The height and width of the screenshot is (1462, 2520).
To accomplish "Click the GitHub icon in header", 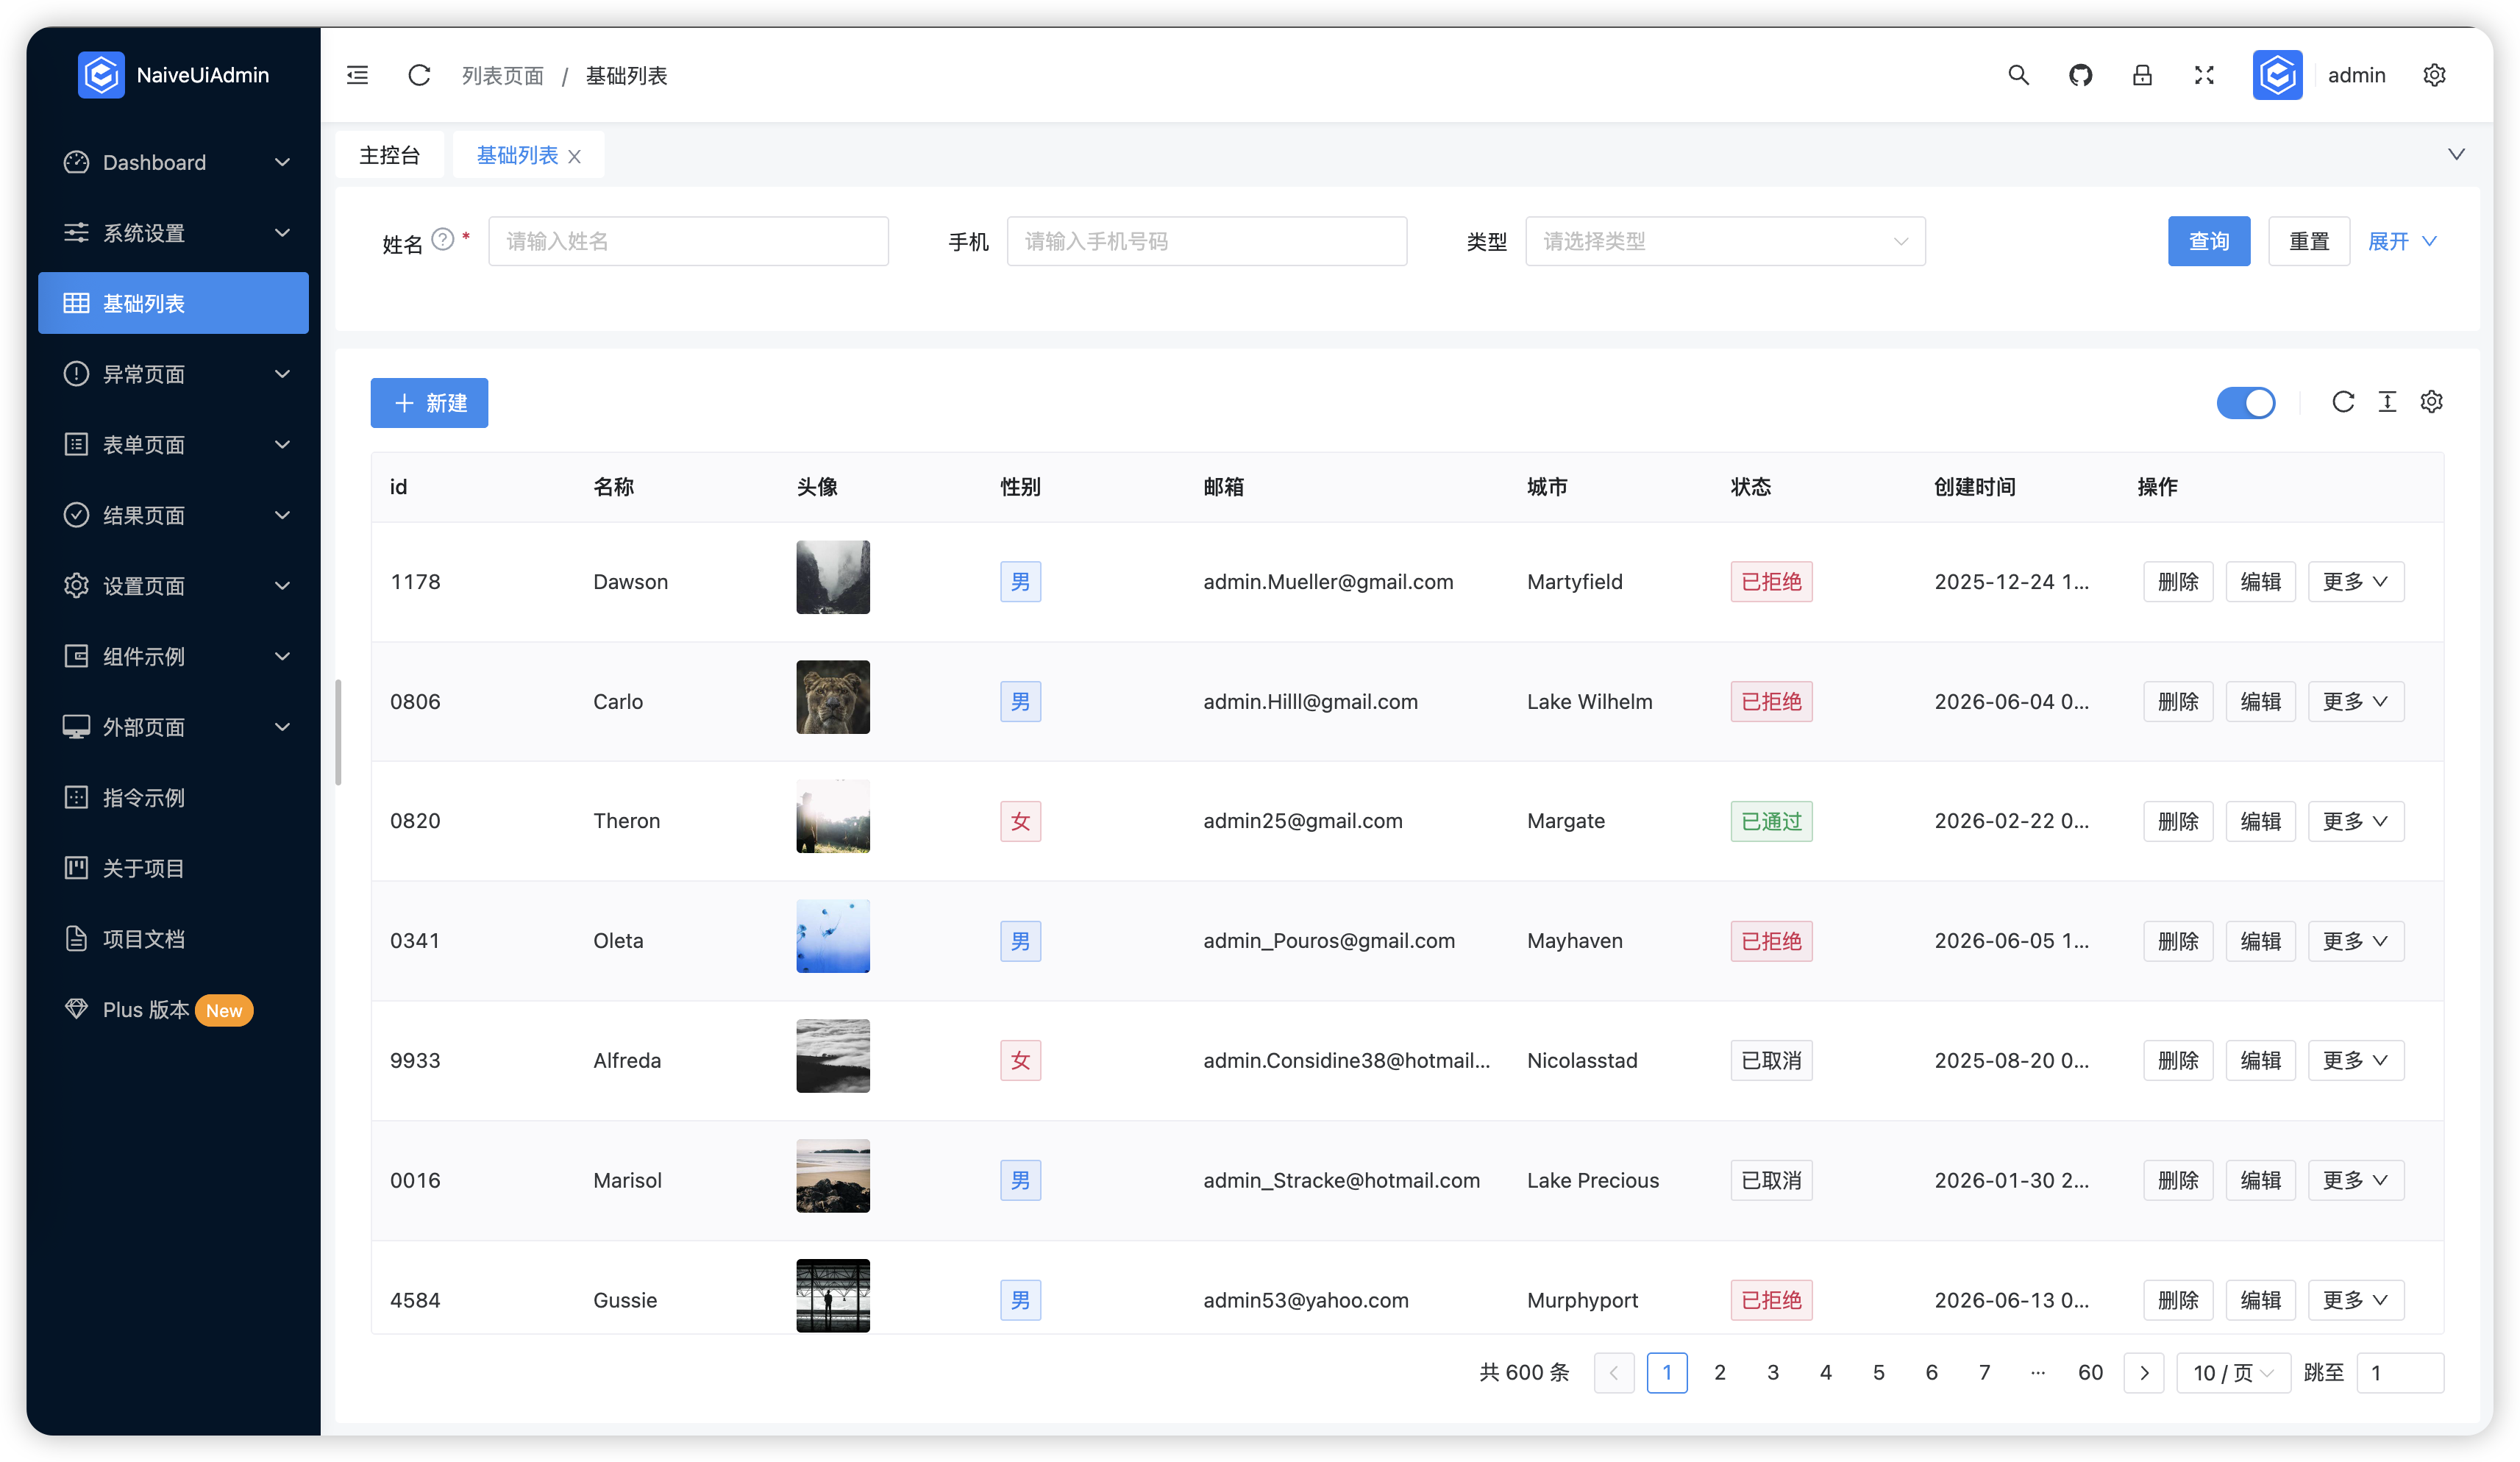I will [x=2080, y=75].
